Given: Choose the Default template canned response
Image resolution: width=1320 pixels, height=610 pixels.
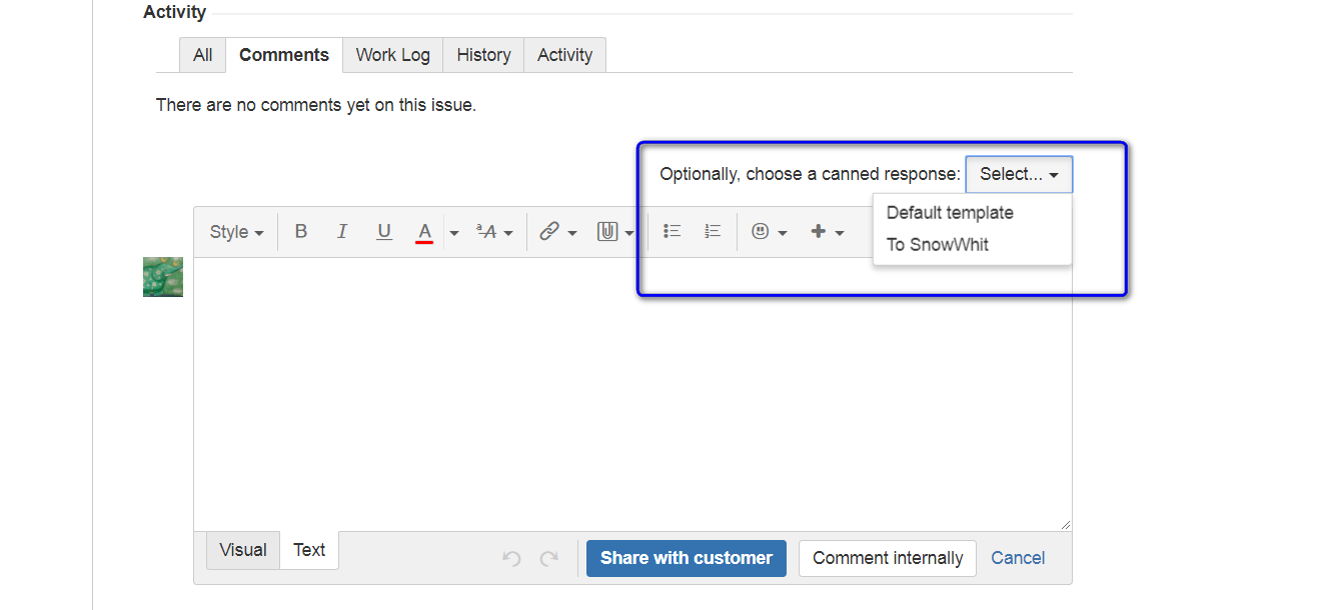Looking at the screenshot, I should point(950,213).
